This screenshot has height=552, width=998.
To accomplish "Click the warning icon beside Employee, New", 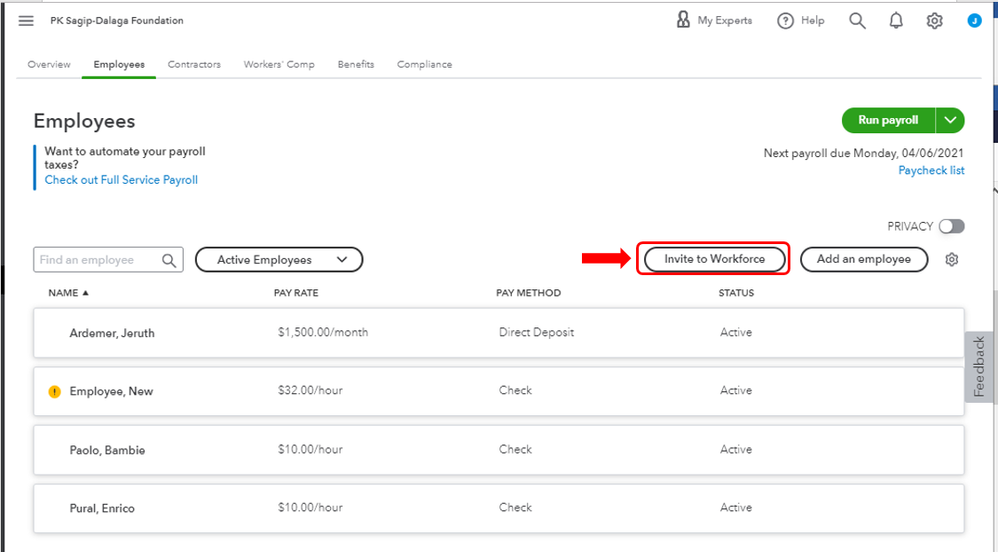I will (x=55, y=391).
